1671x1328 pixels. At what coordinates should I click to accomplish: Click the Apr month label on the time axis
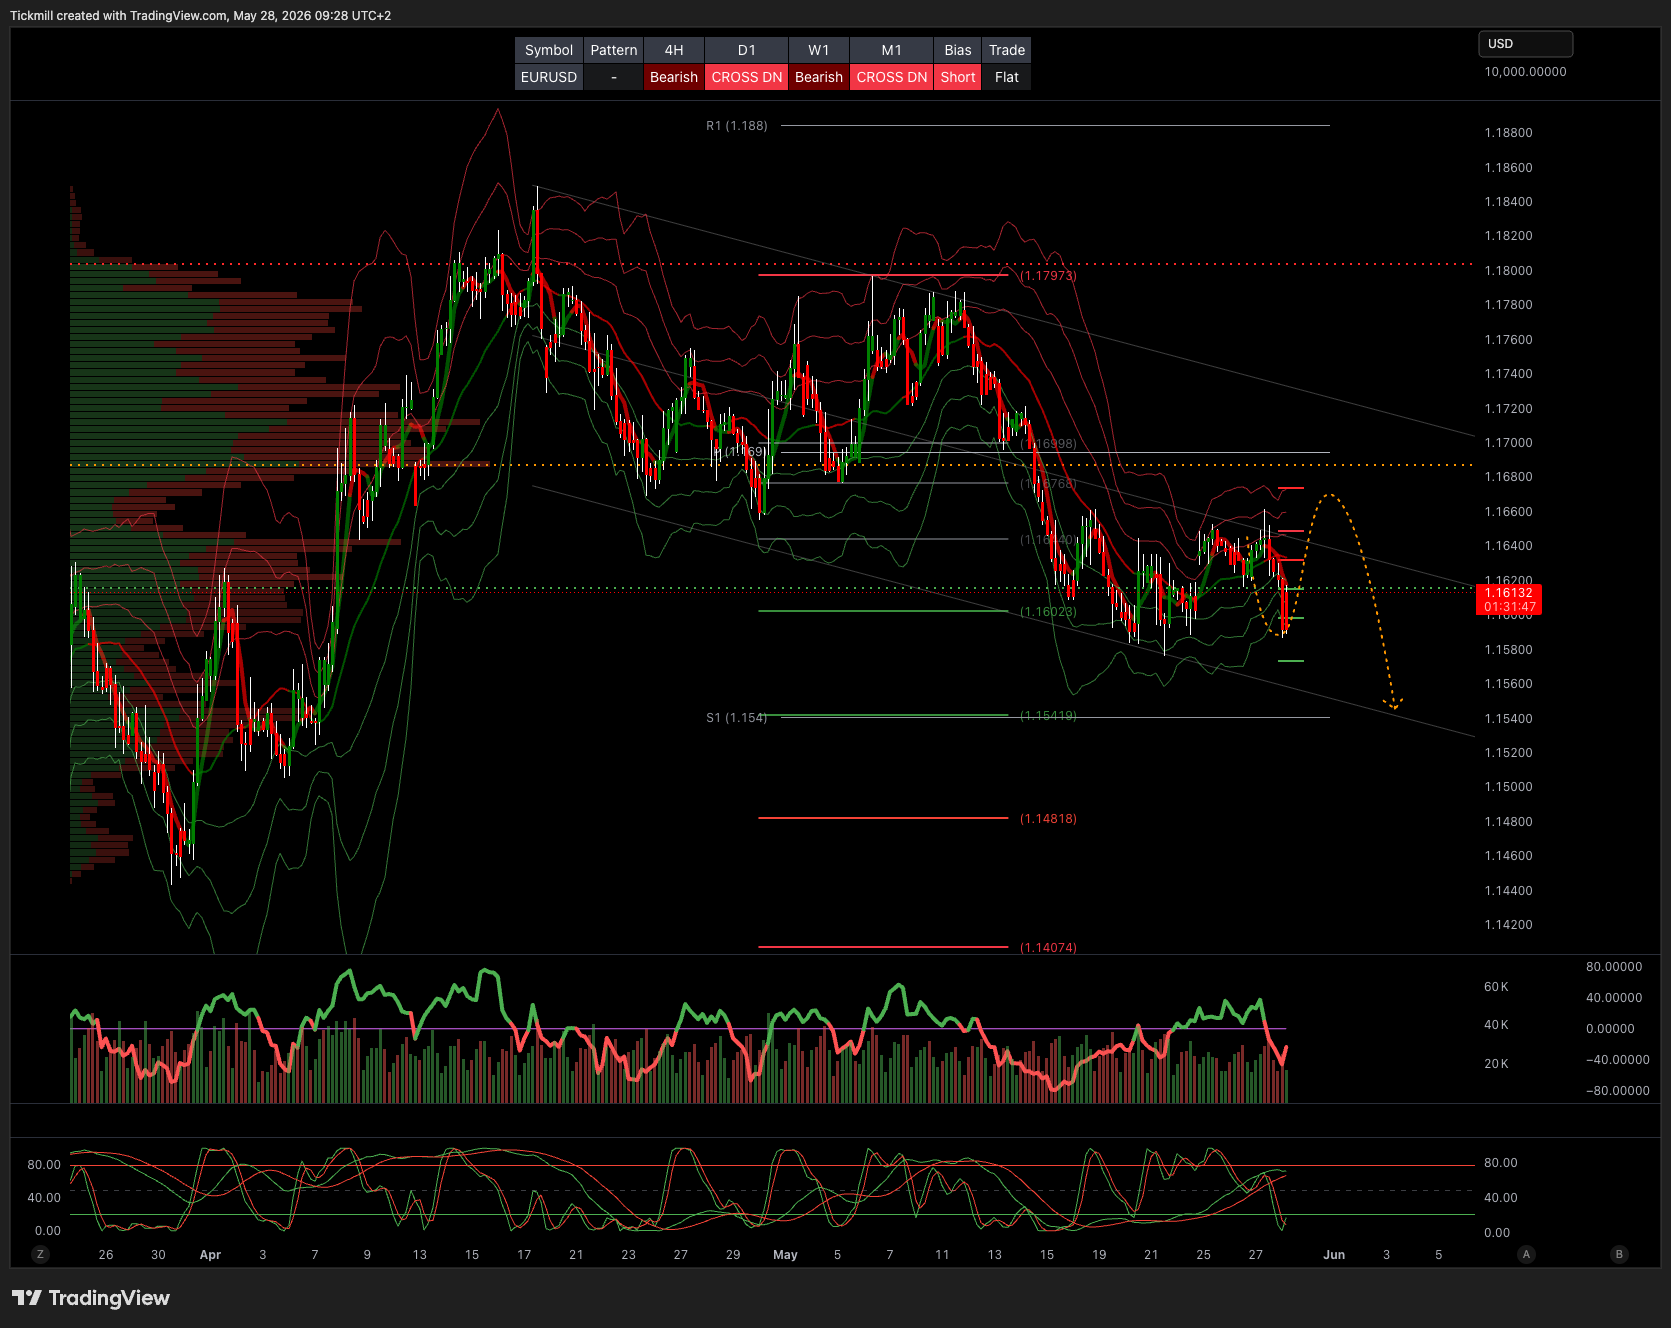click(210, 1255)
